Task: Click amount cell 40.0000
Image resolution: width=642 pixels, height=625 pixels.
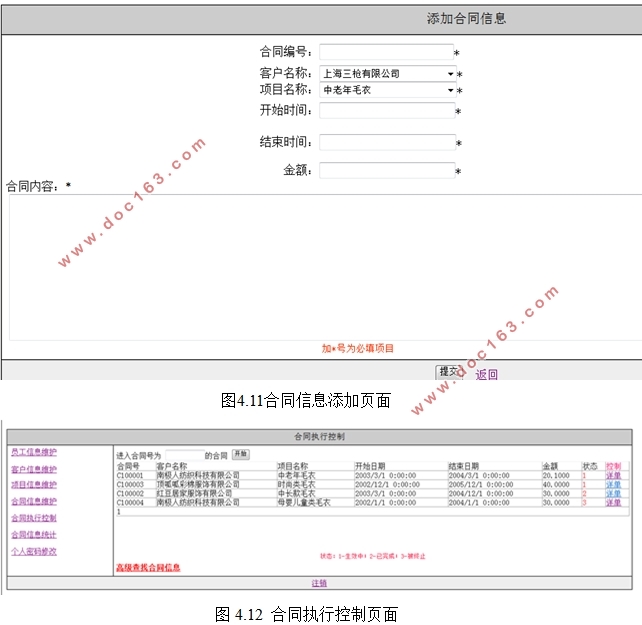Action: pyautogui.click(x=556, y=485)
